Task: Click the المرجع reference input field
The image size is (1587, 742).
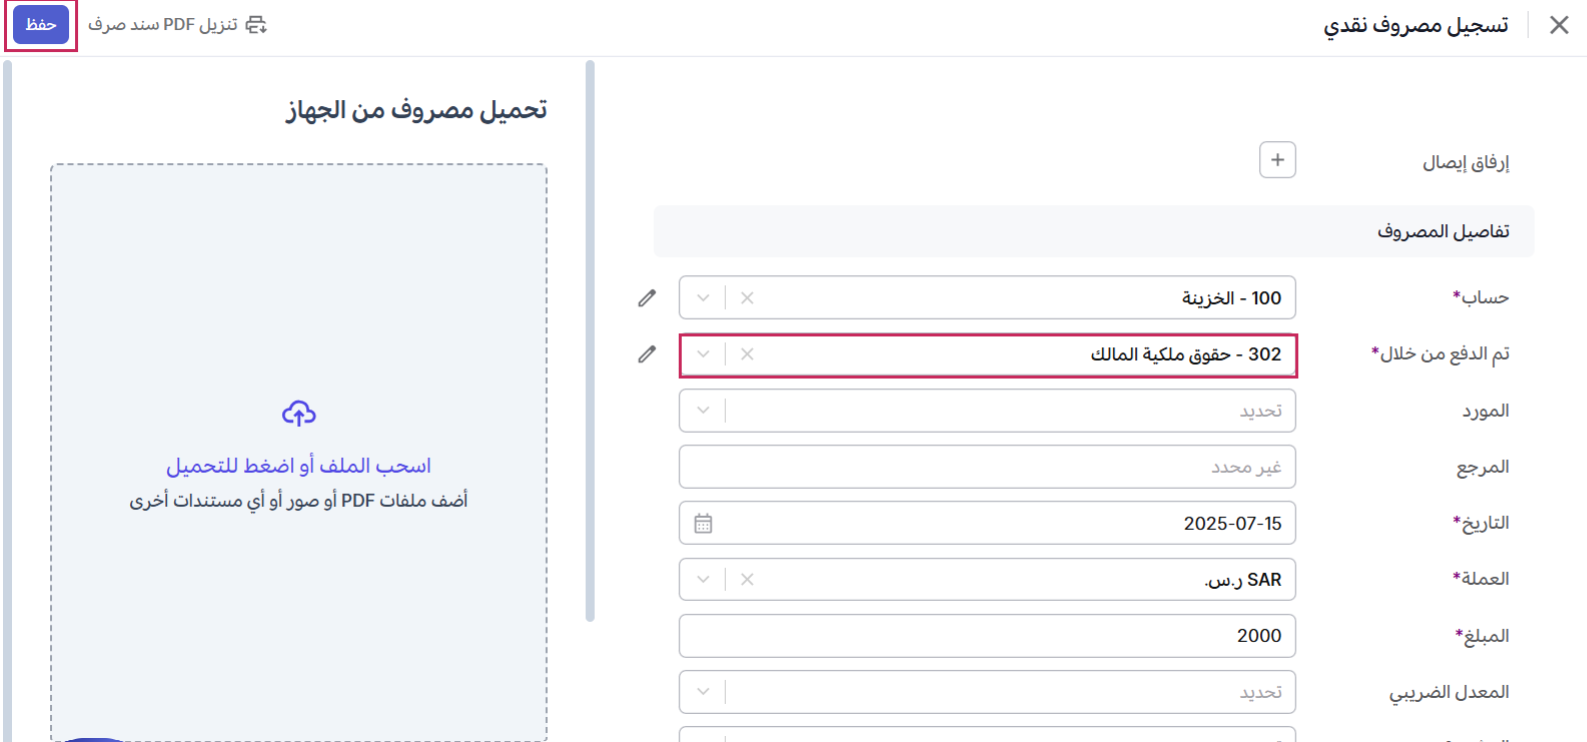Action: [x=987, y=467]
